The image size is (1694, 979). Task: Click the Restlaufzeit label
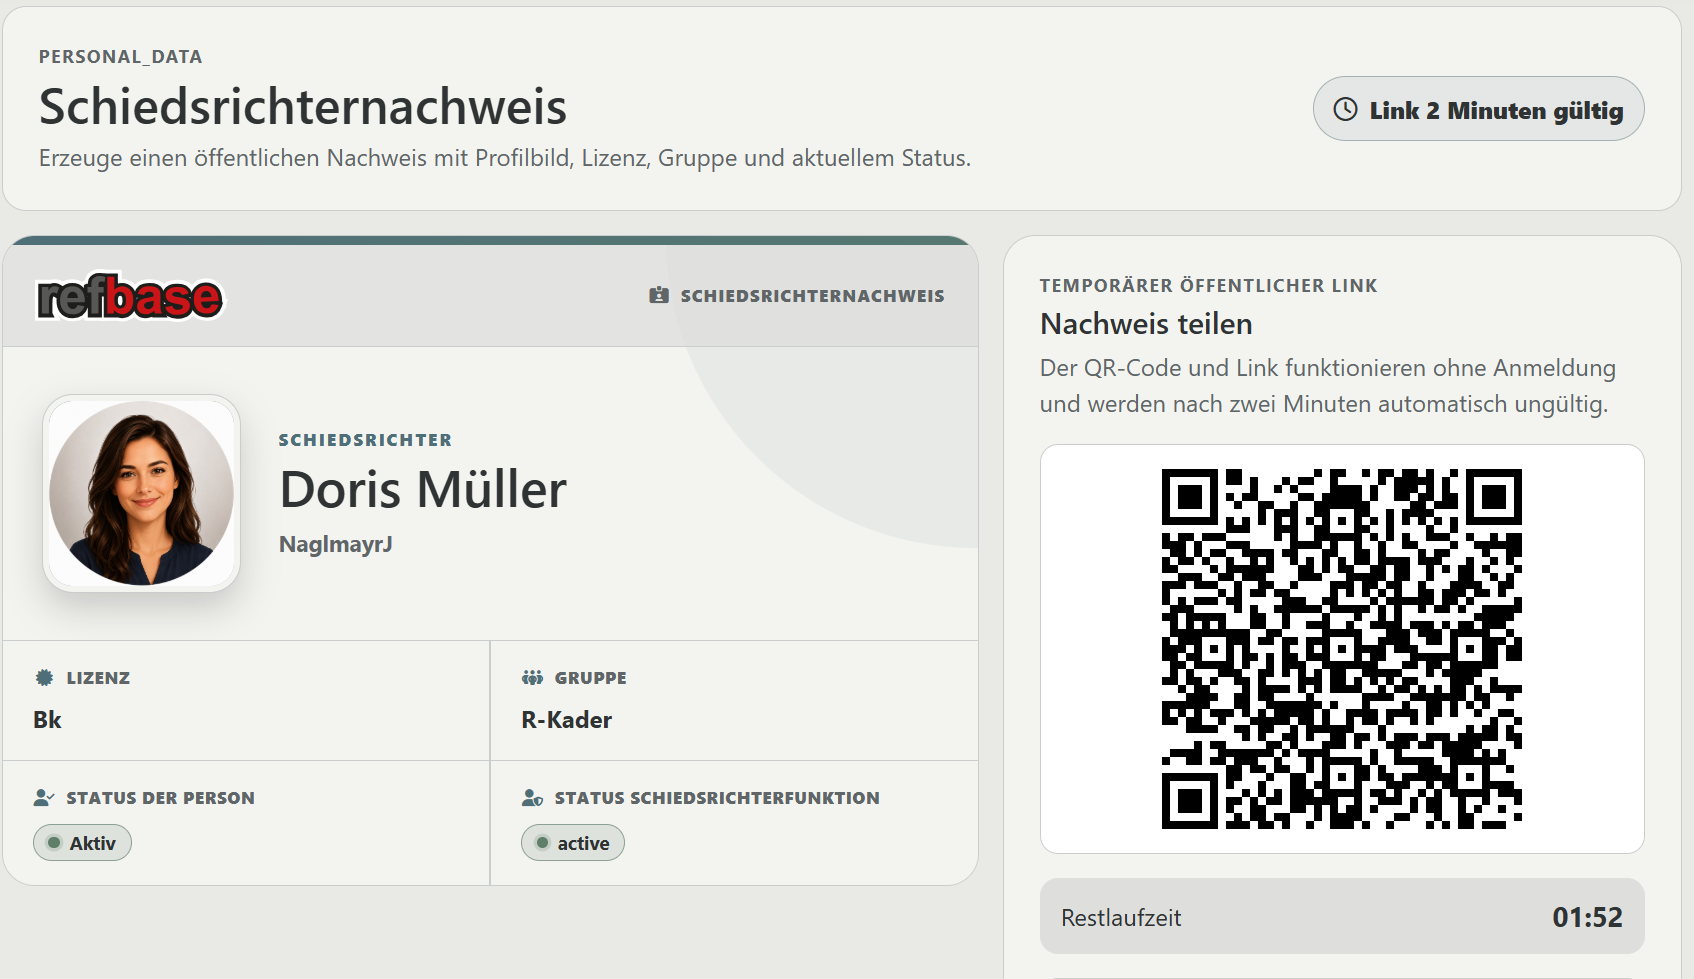1121,917
